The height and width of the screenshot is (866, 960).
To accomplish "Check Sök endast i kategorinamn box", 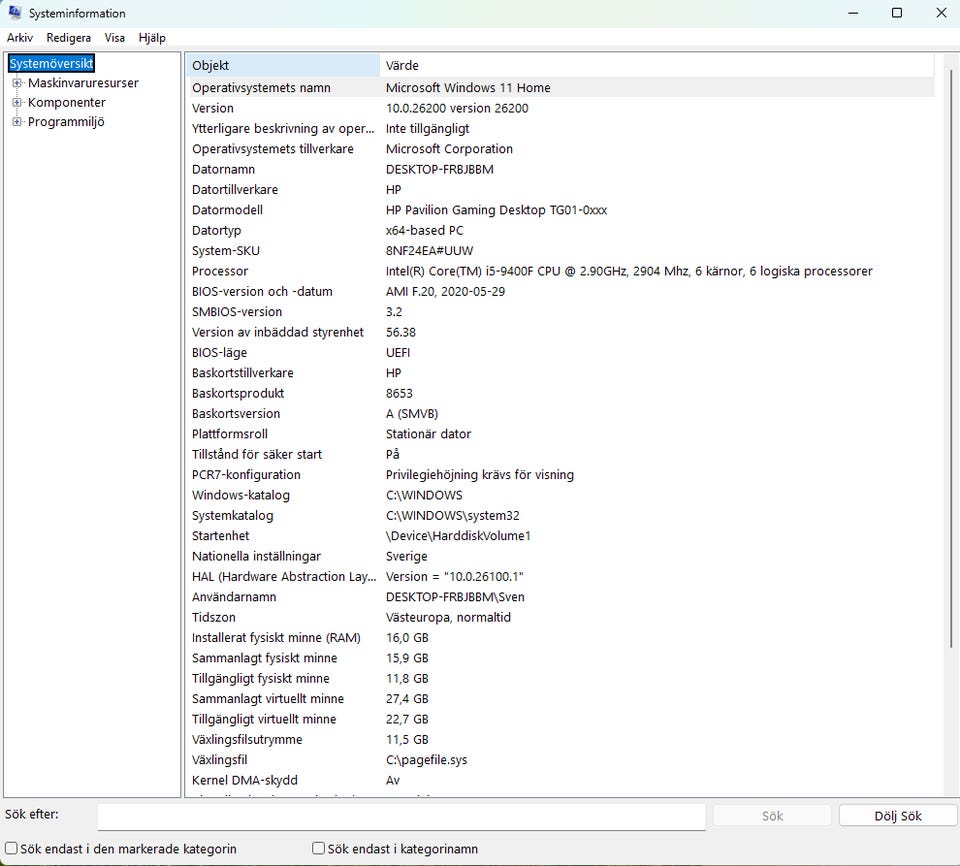I will point(319,848).
